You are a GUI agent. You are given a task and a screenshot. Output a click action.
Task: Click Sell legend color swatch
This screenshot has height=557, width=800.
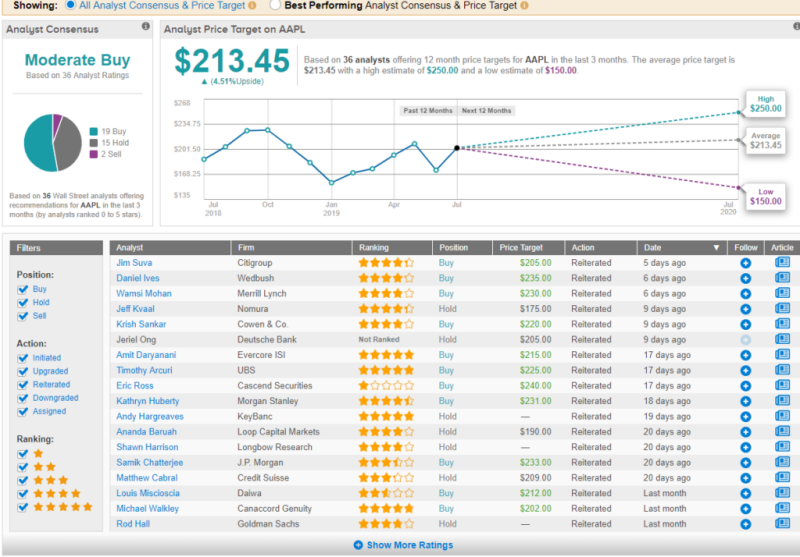click(x=93, y=154)
